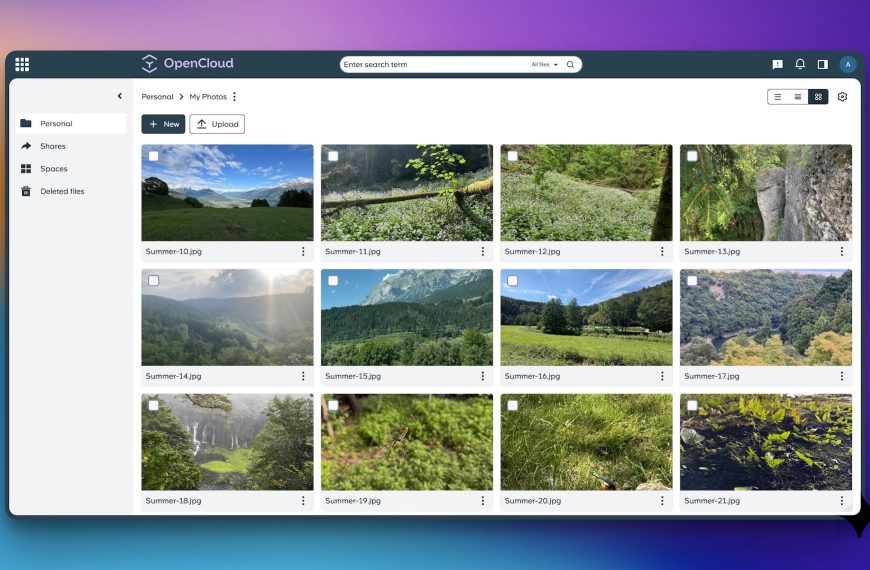Open Personal in the sidebar
The image size is (870, 570).
point(71,123)
